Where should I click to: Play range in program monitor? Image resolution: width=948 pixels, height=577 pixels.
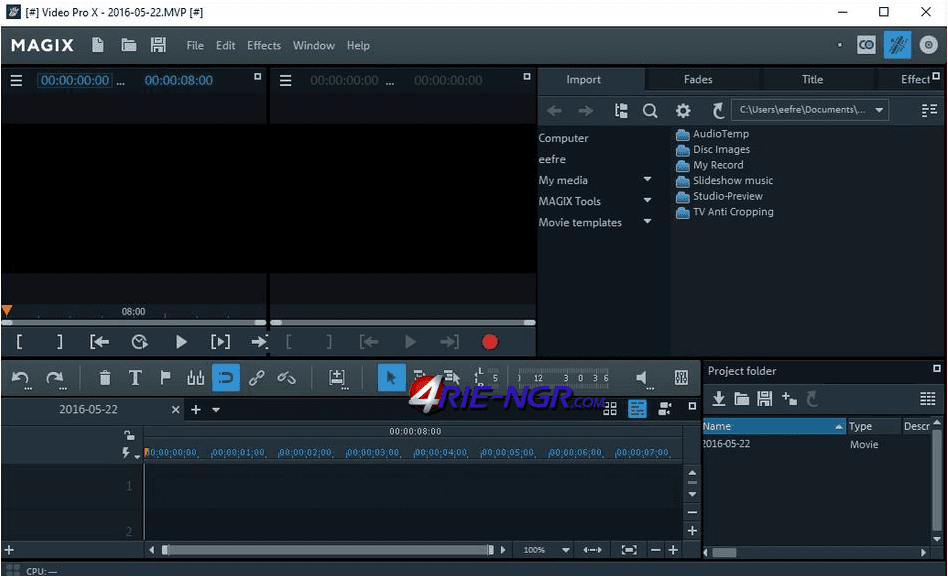coord(220,342)
